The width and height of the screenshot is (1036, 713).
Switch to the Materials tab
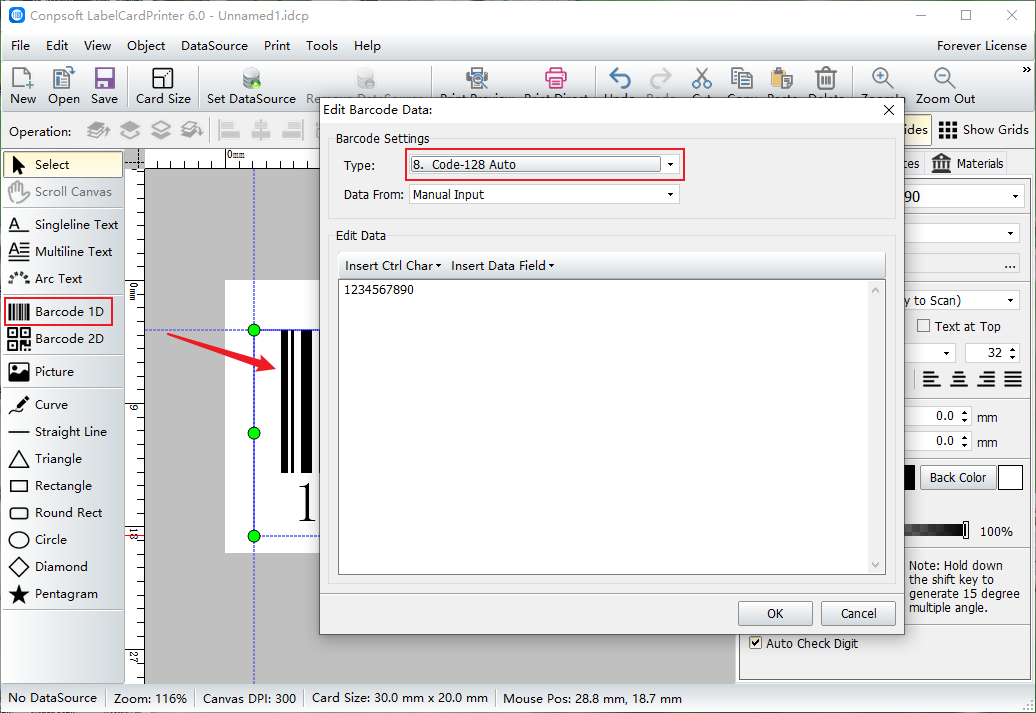(x=967, y=163)
